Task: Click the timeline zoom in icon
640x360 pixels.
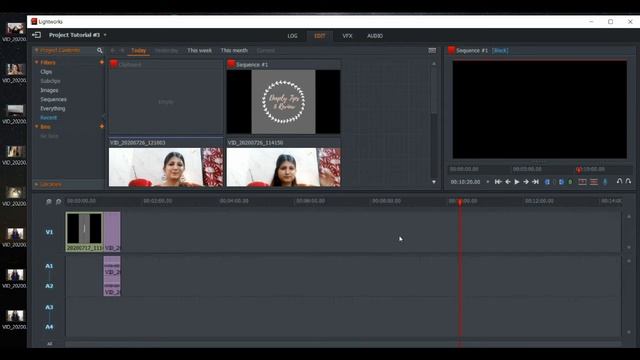Action: pyautogui.click(x=58, y=201)
